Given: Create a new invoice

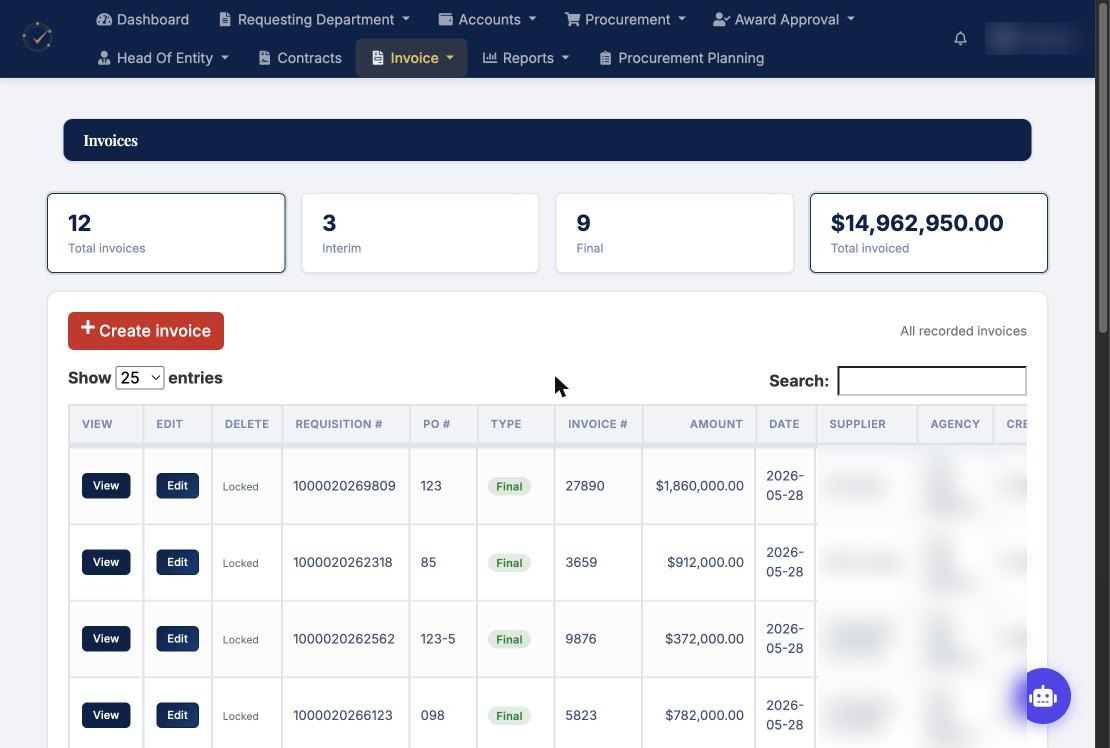Looking at the screenshot, I should [x=146, y=330].
